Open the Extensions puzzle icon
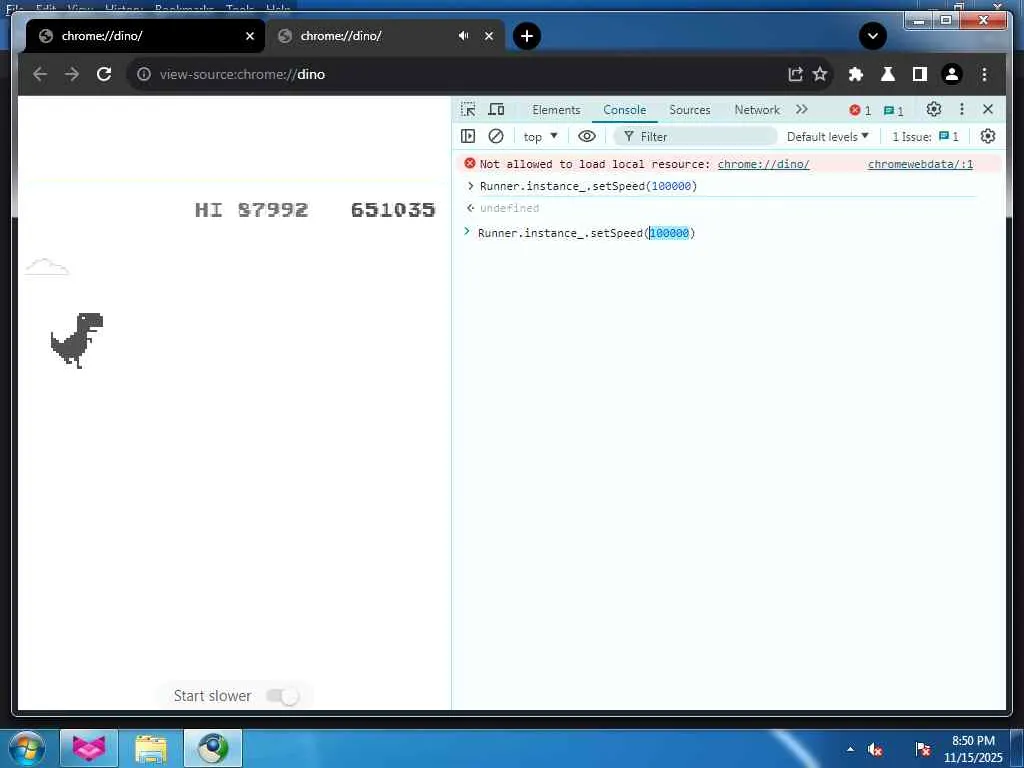1024x768 pixels. point(856,74)
